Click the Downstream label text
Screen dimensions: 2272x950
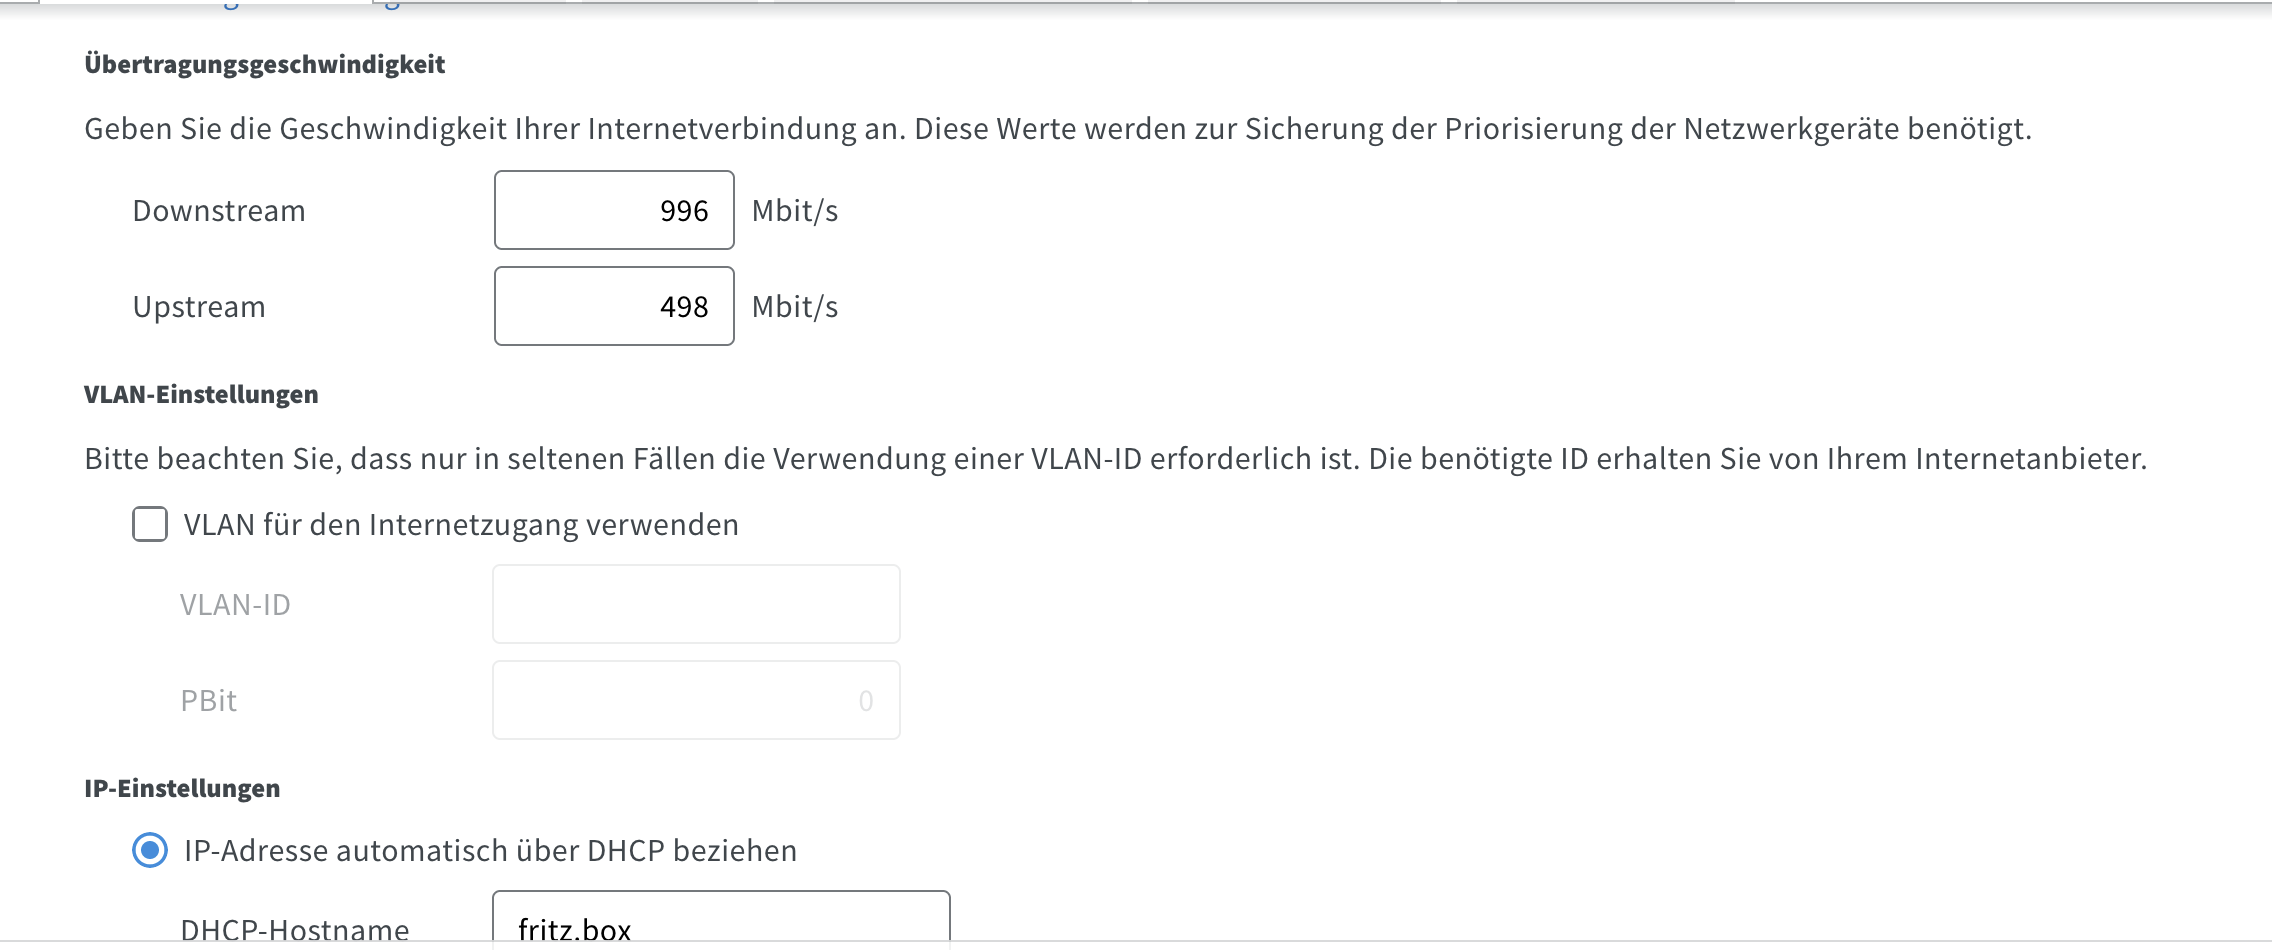point(219,211)
